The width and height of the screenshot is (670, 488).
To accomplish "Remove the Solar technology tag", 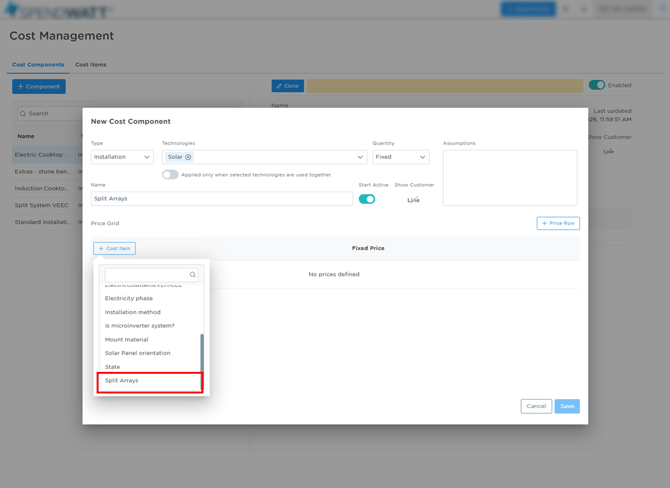I will click(188, 157).
